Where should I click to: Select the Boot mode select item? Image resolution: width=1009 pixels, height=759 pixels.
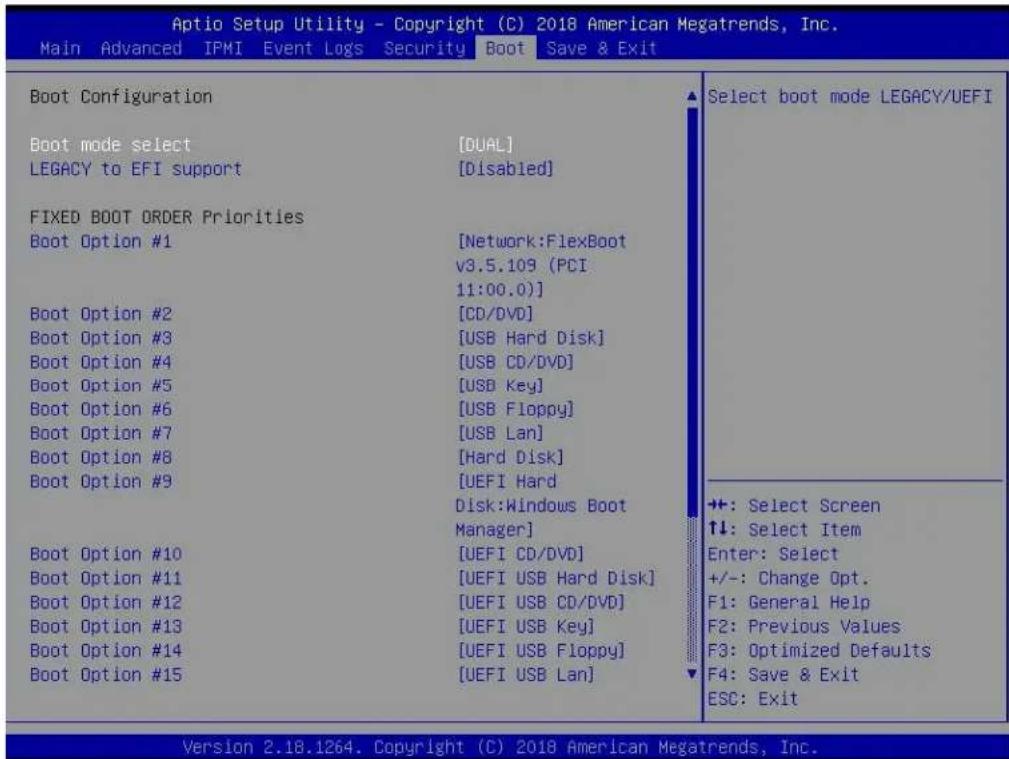click(x=110, y=145)
